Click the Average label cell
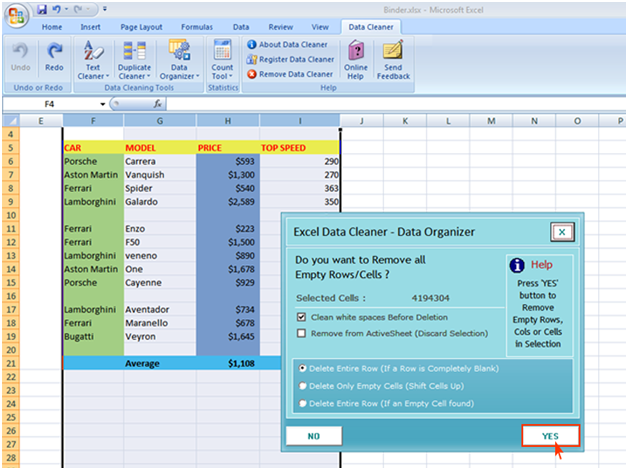This screenshot has height=470, width=628. [160, 363]
